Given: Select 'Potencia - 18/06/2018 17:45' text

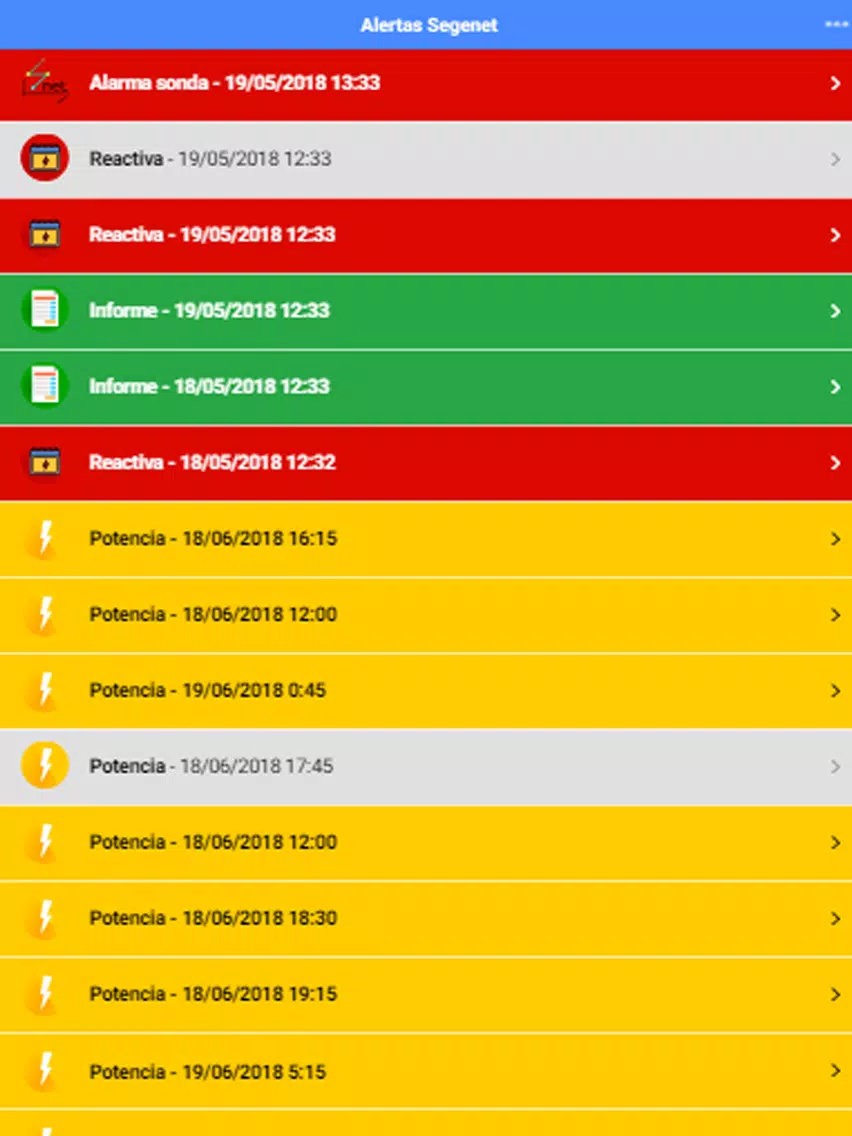Looking at the screenshot, I should pos(212,767).
